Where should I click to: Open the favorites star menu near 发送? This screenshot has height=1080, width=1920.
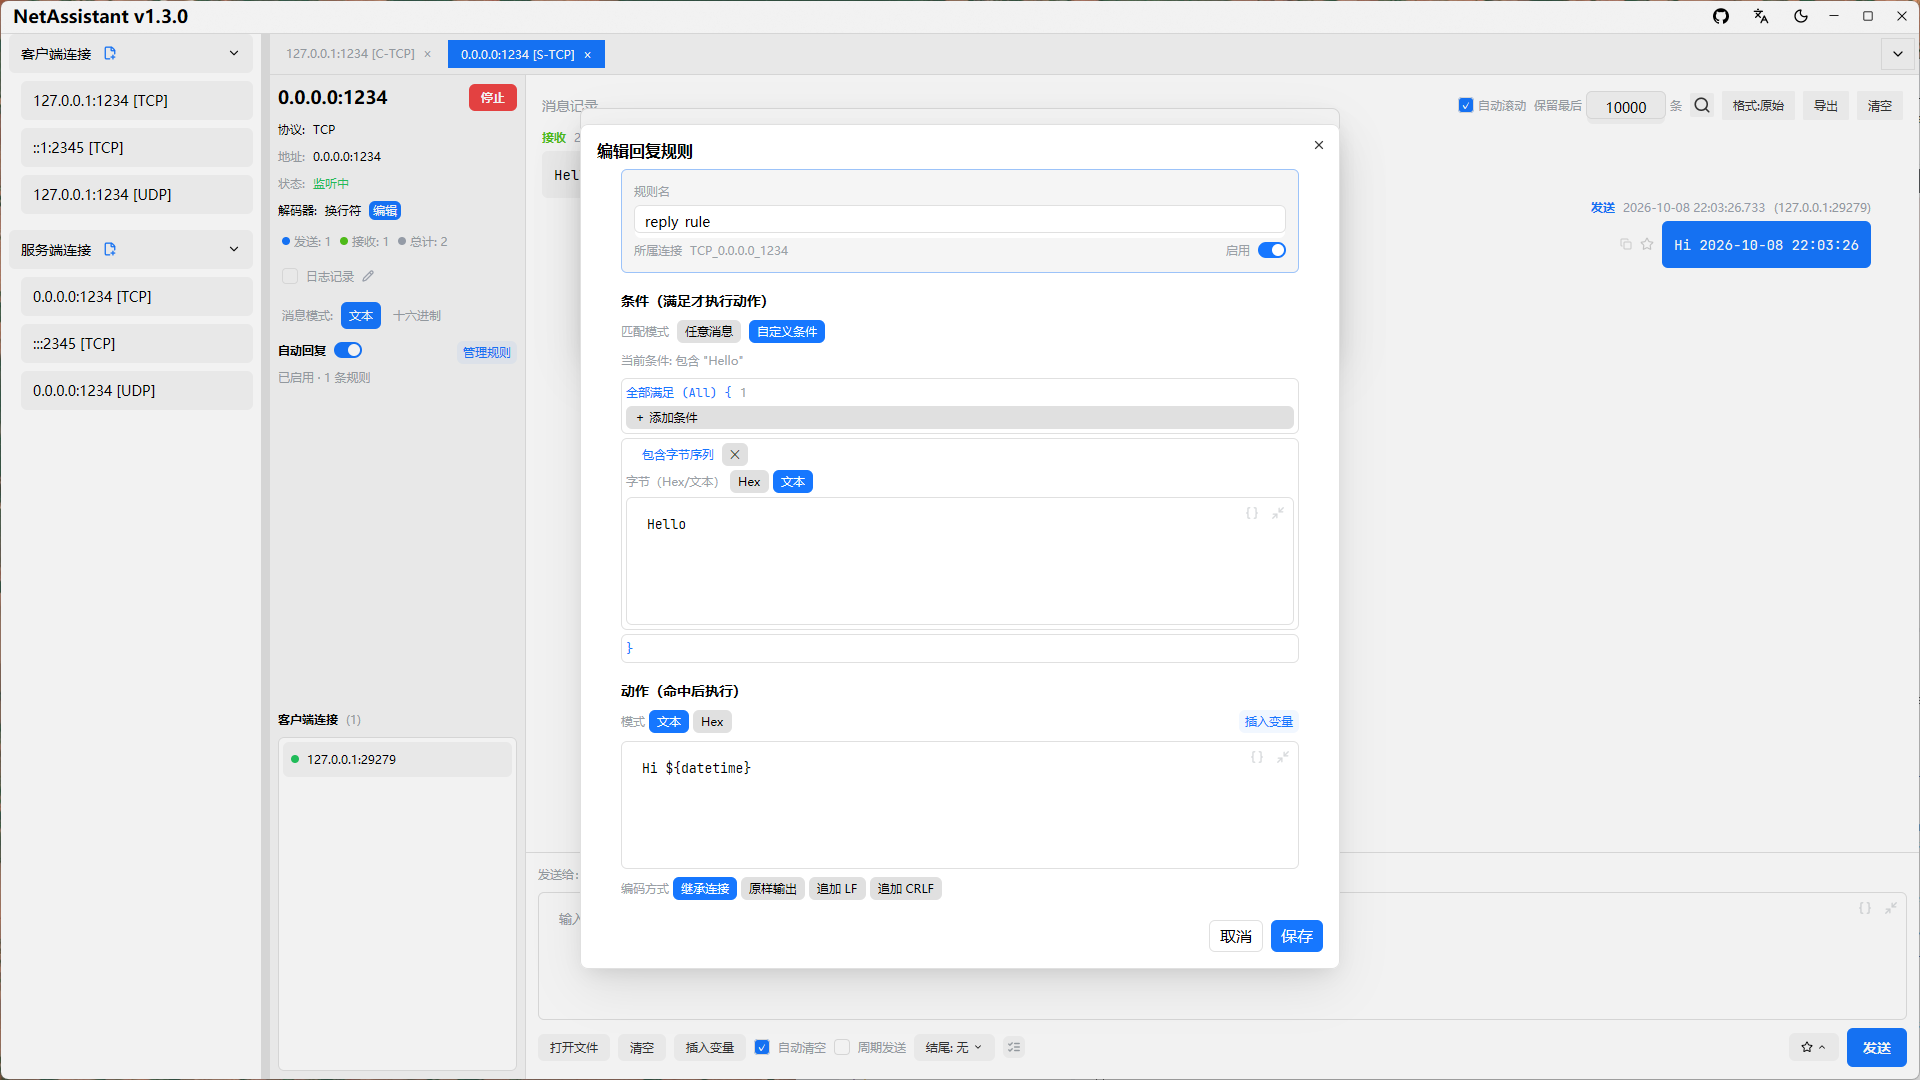[1813, 1047]
